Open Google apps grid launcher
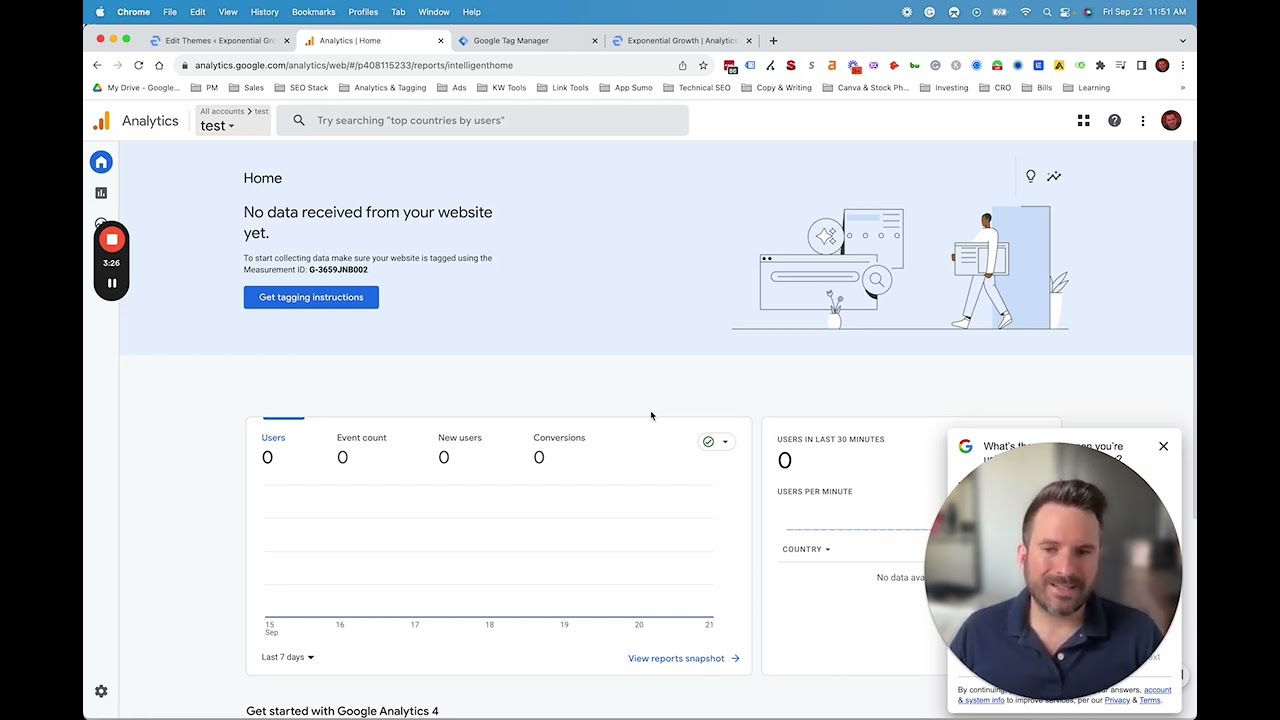Screen dimensions: 1280x720 click(1083, 121)
